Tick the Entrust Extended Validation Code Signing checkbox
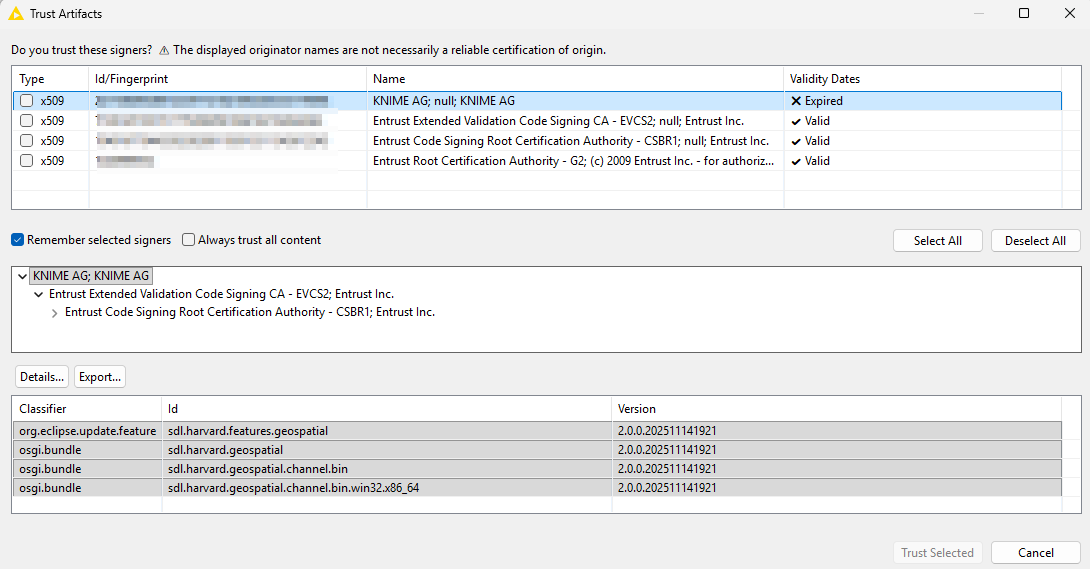The height and width of the screenshot is (569, 1090). [x=26, y=121]
